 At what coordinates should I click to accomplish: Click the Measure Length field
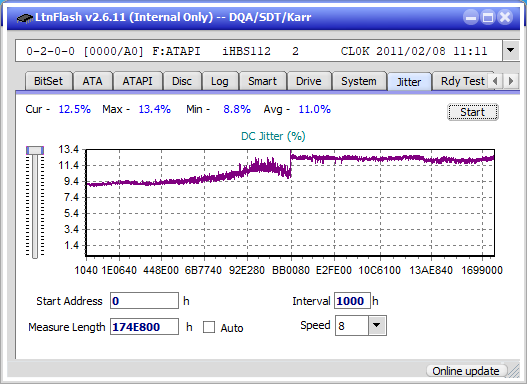click(145, 327)
